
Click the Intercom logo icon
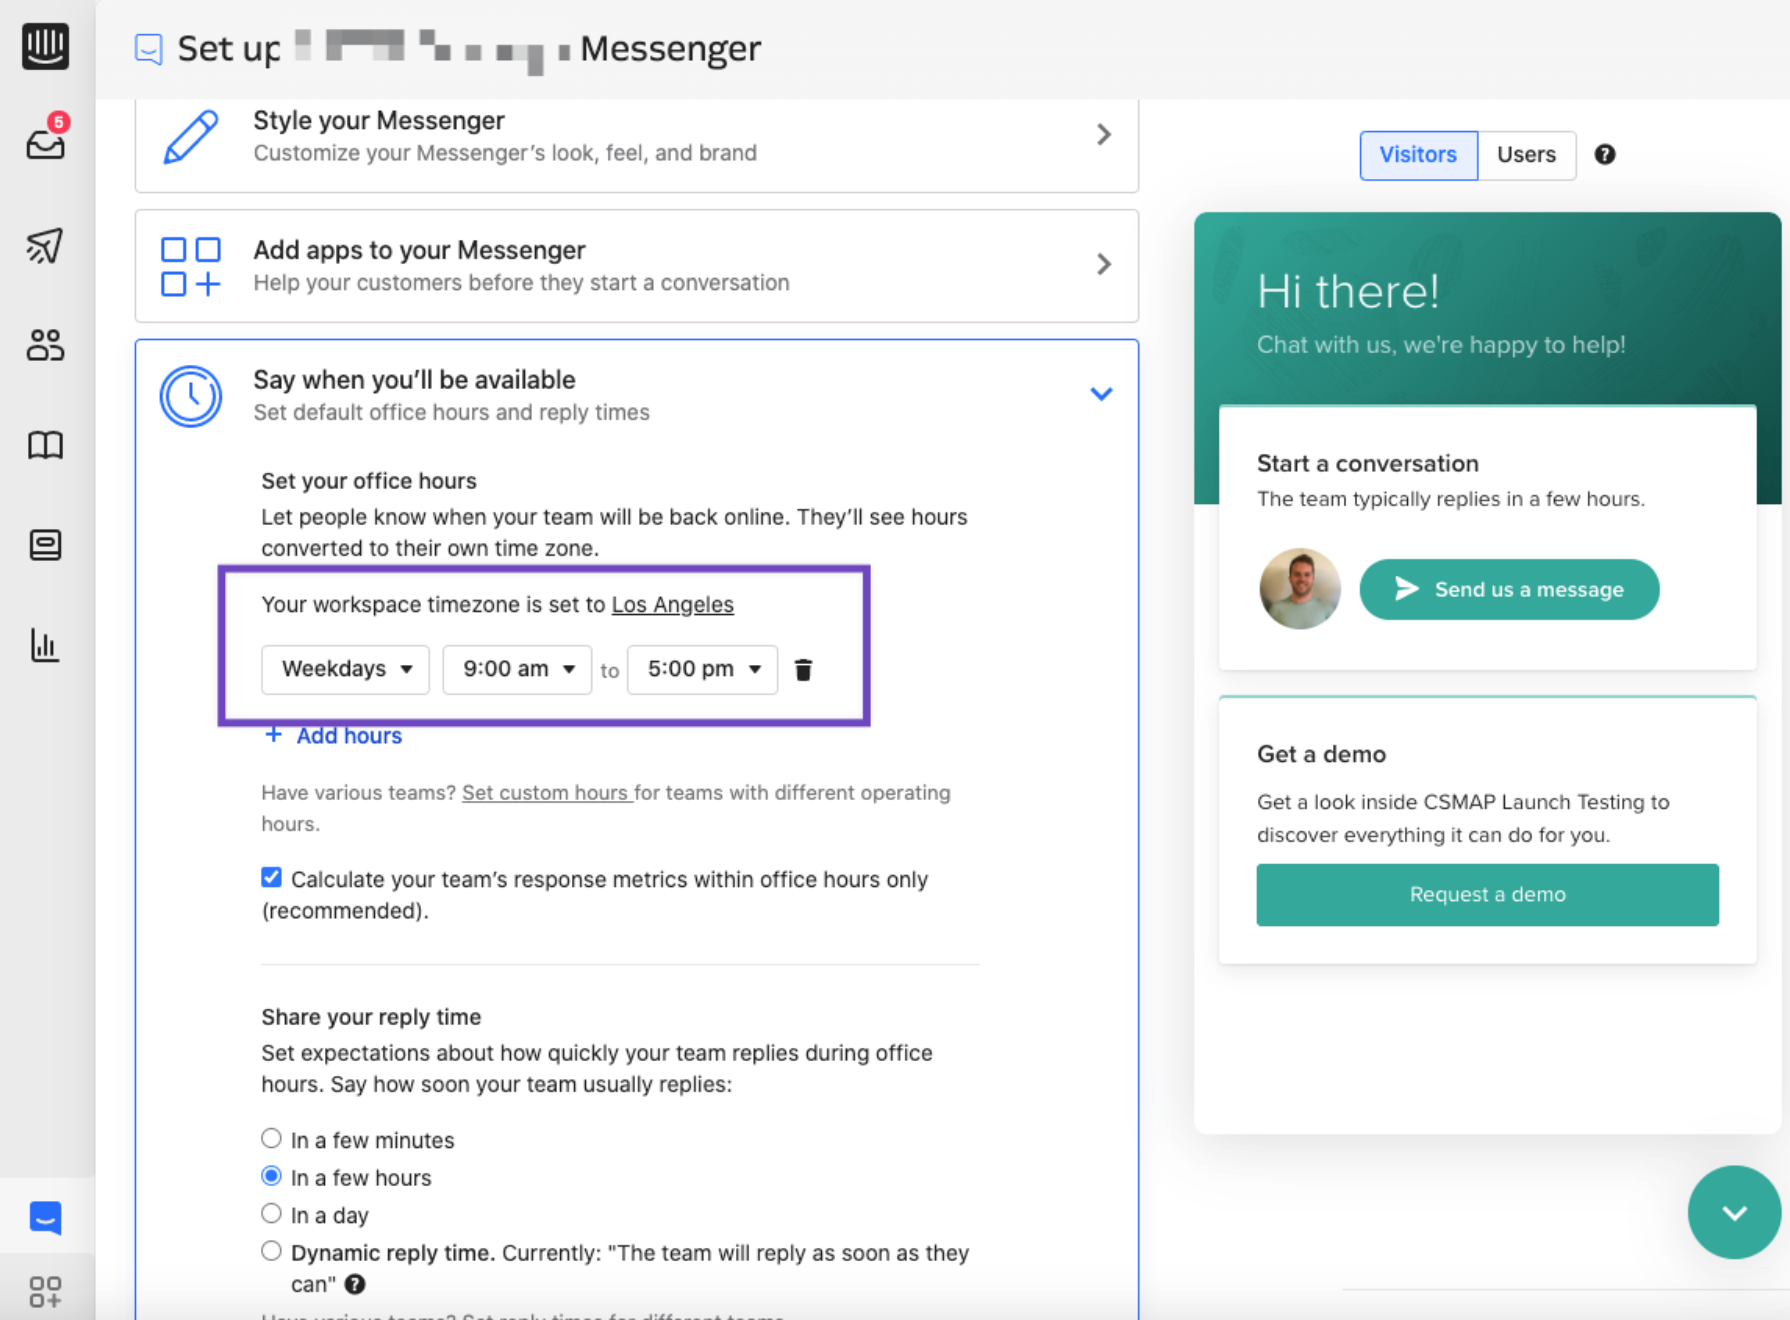[45, 45]
